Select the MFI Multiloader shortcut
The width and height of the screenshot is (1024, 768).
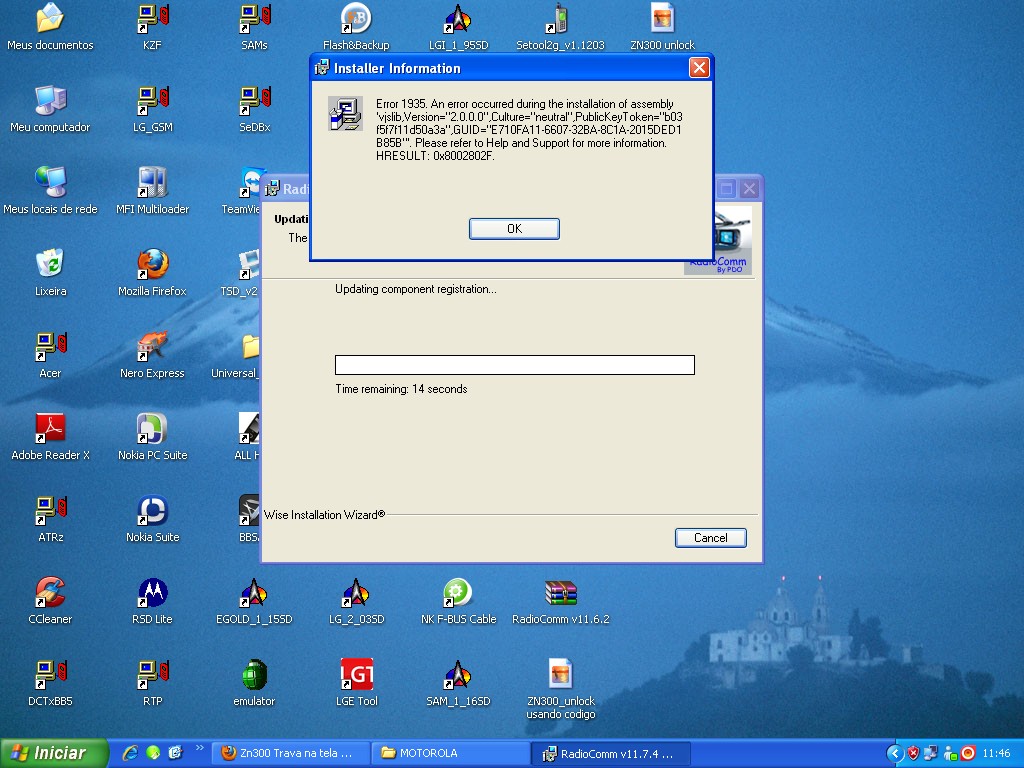(152, 191)
